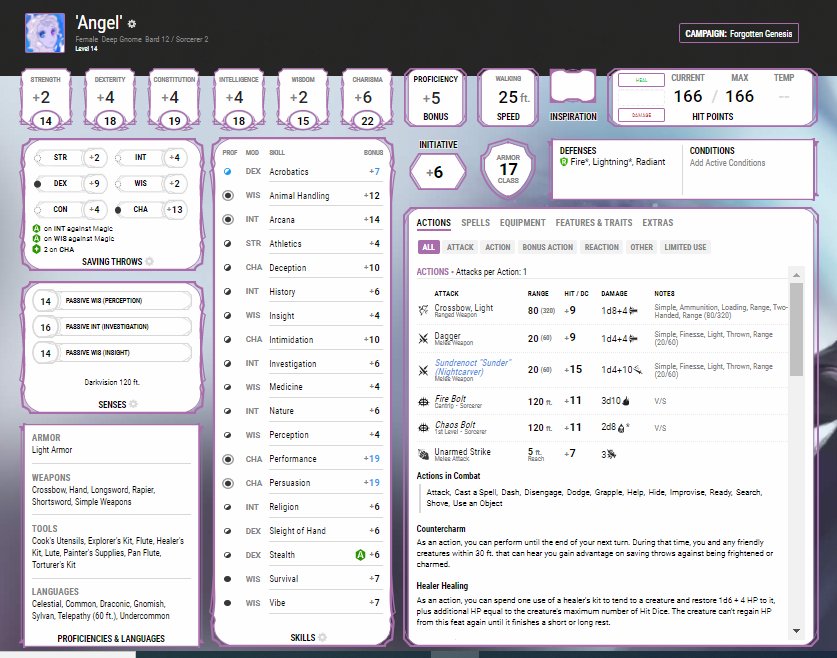Click scroll down arrow in actions panel
Screen dimensions: 837x658
tap(796, 631)
